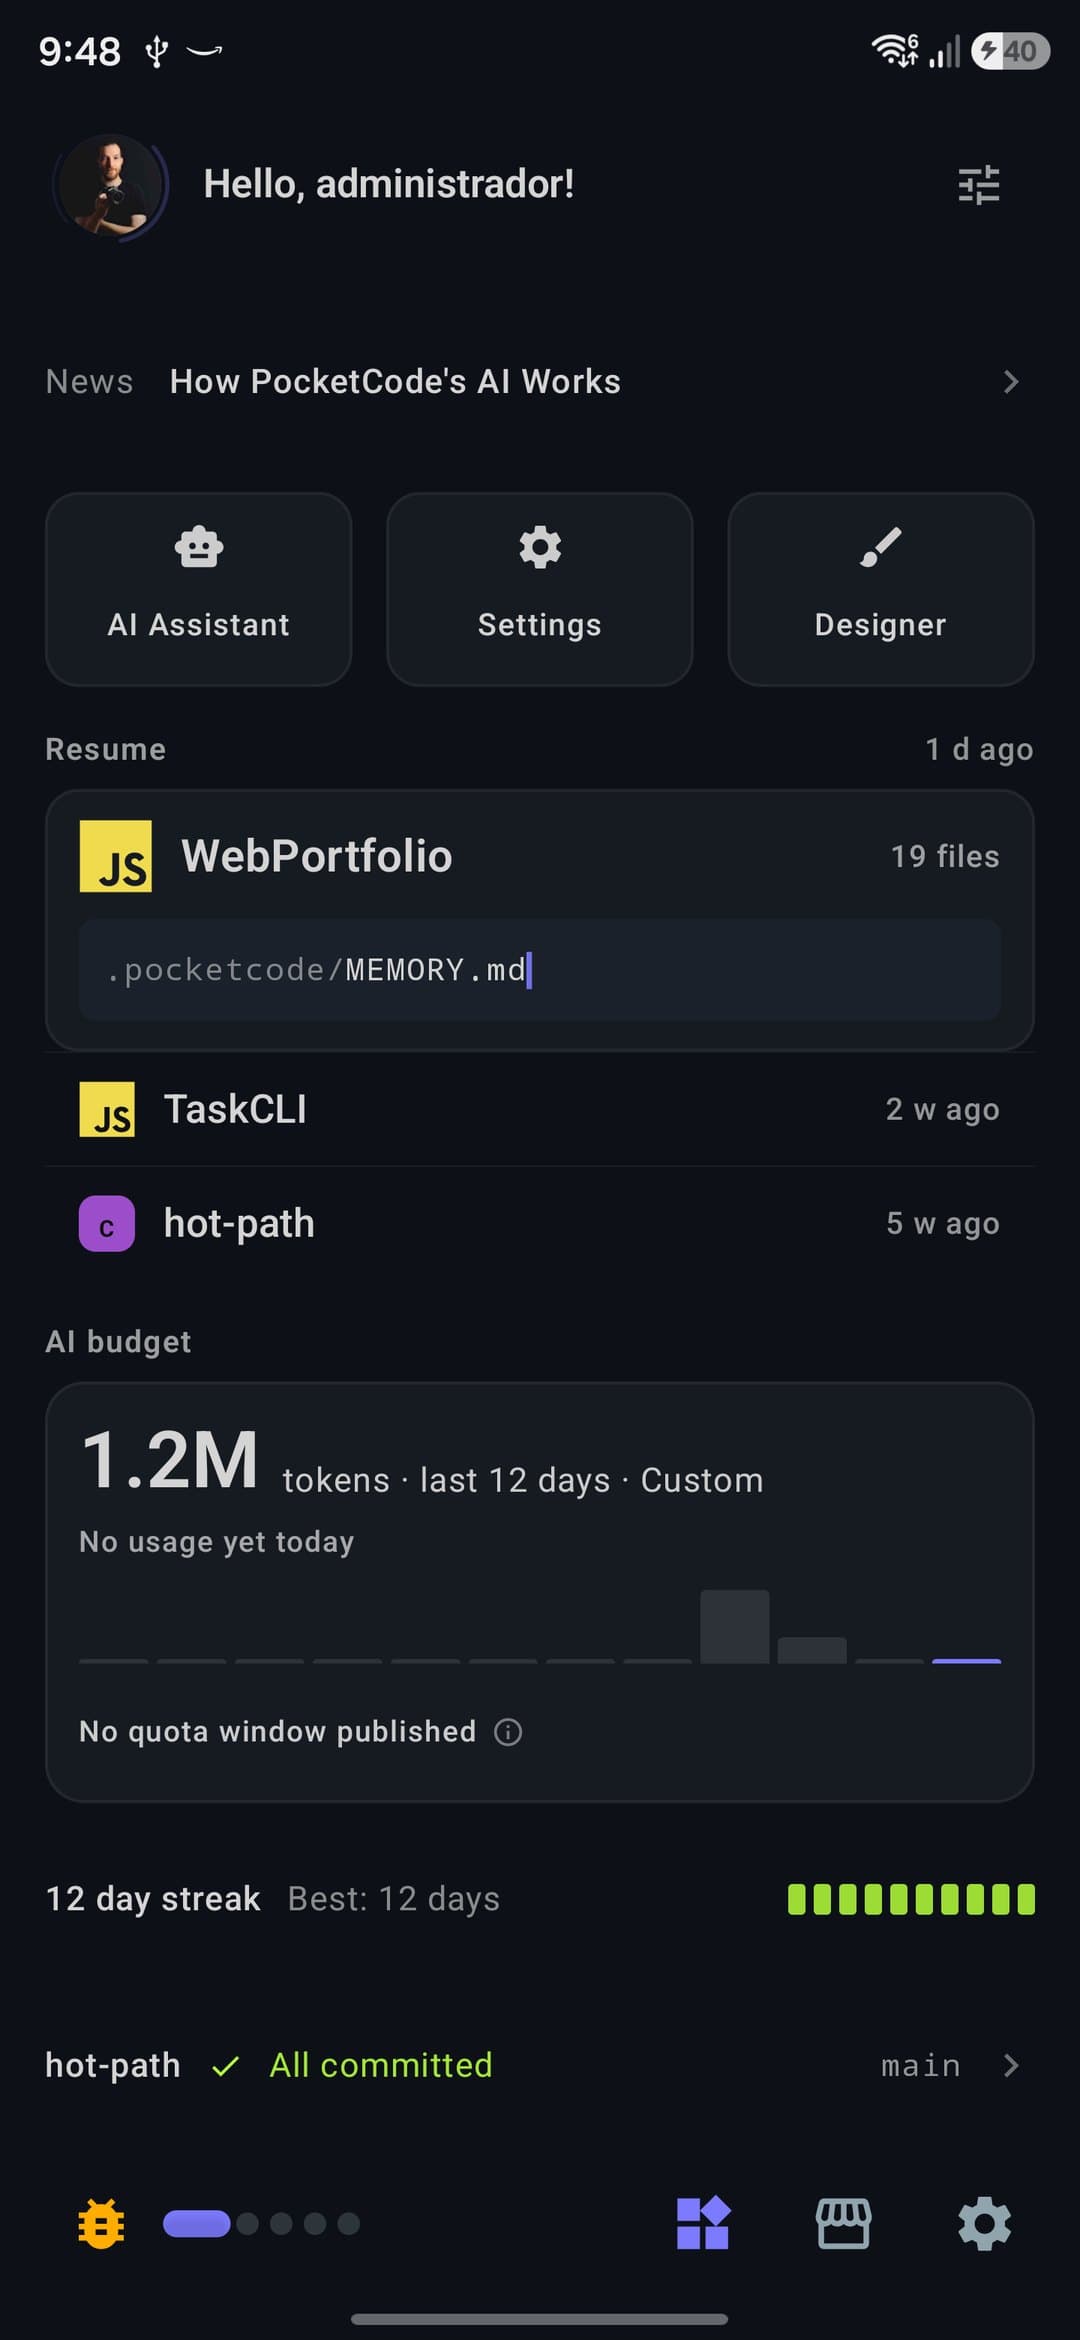Open the tune sliders icon near greeting

(978, 185)
